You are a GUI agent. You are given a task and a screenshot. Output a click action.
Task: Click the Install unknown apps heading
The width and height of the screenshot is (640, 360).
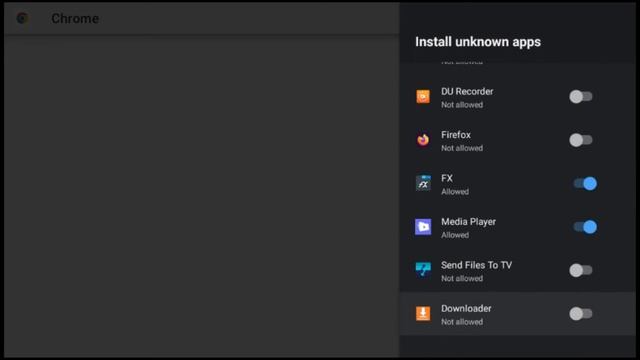point(478,42)
